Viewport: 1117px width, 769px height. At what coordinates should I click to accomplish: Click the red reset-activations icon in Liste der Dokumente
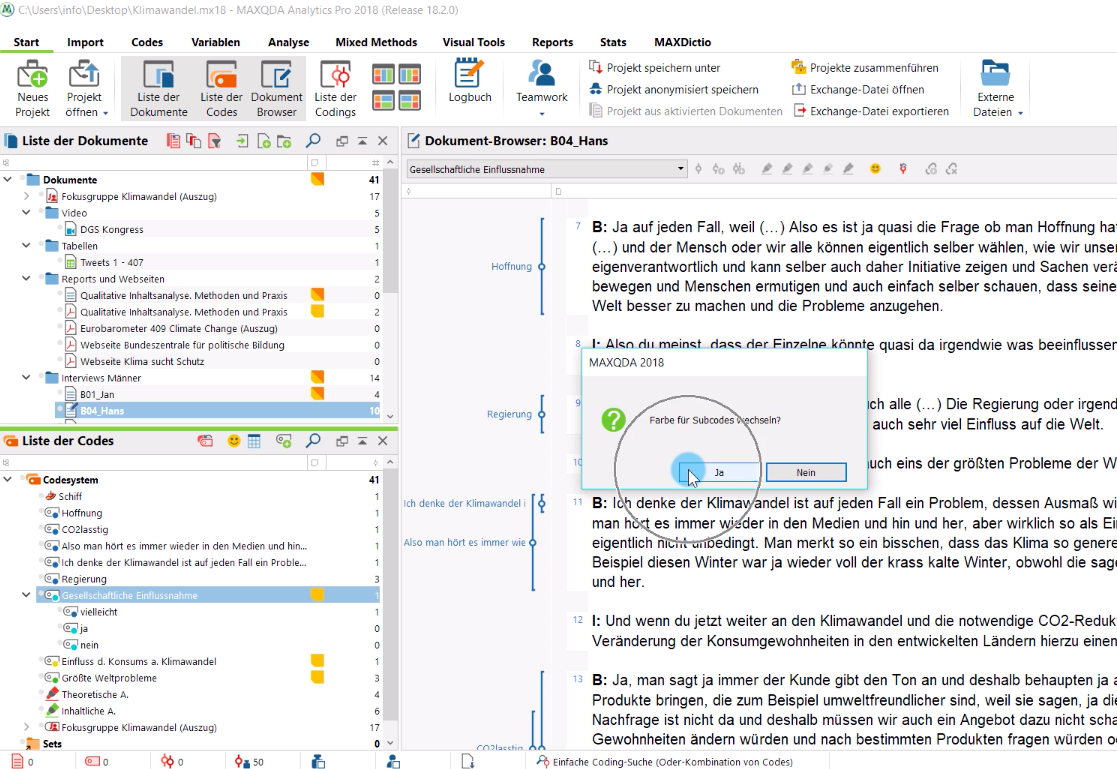(x=173, y=141)
